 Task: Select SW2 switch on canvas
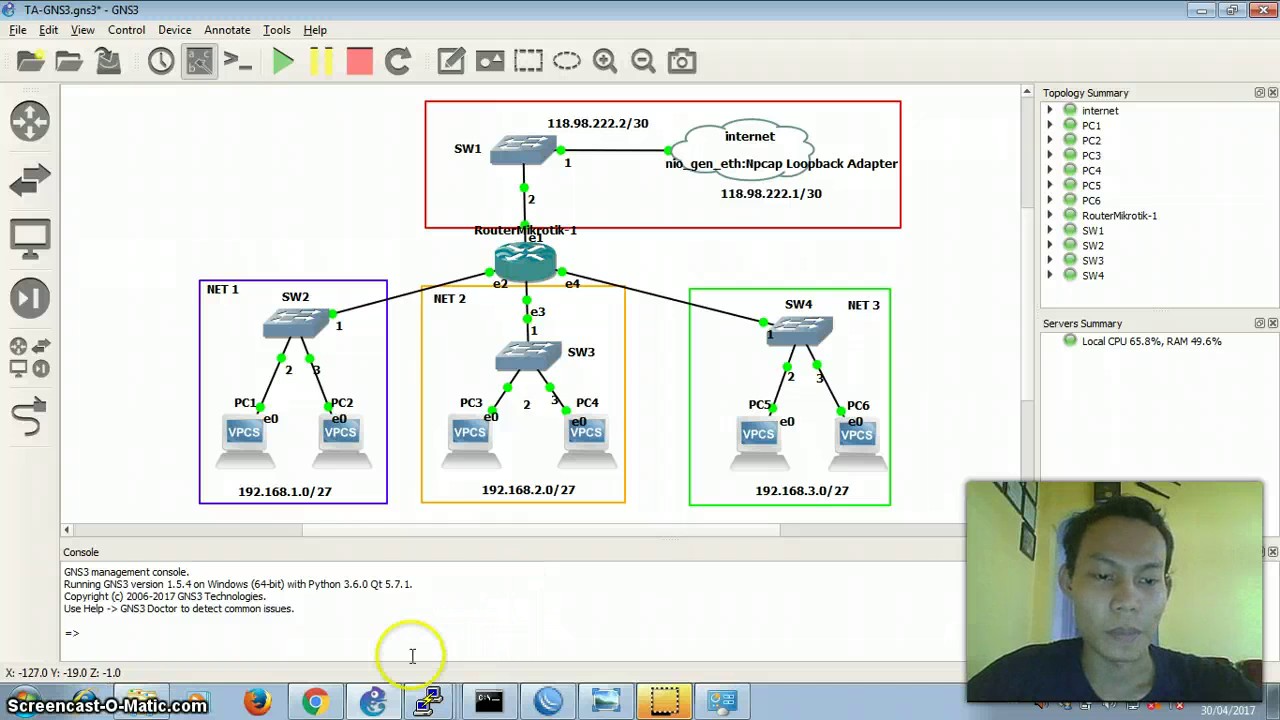pos(297,323)
